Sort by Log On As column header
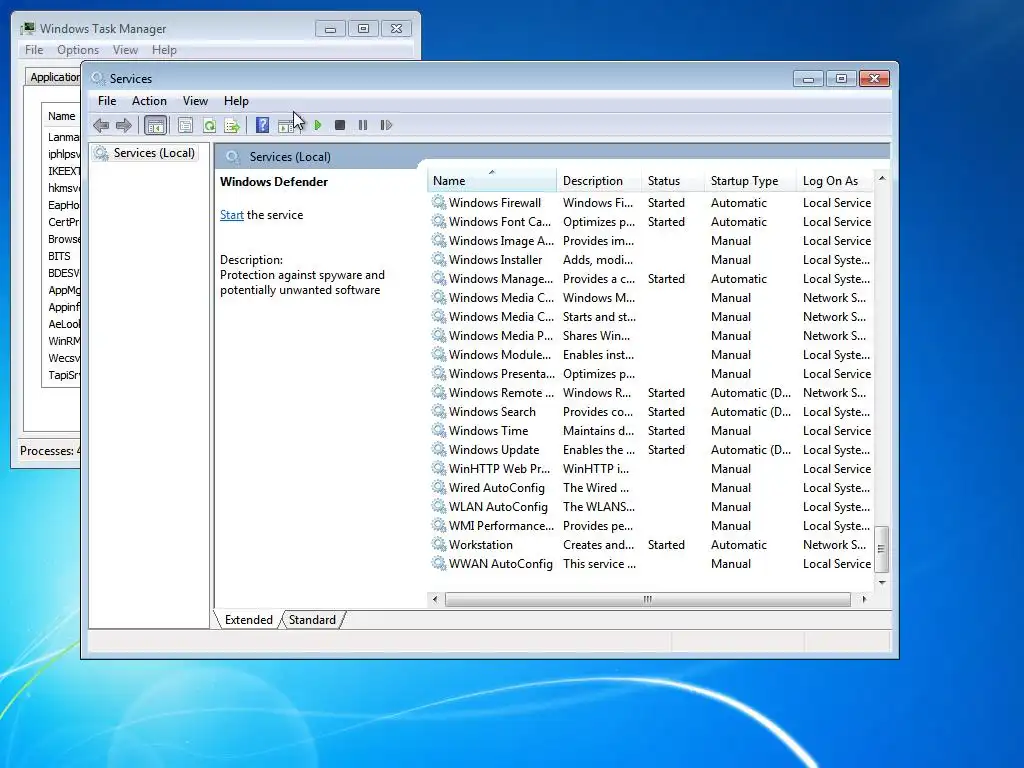This screenshot has width=1024, height=768. 835,181
